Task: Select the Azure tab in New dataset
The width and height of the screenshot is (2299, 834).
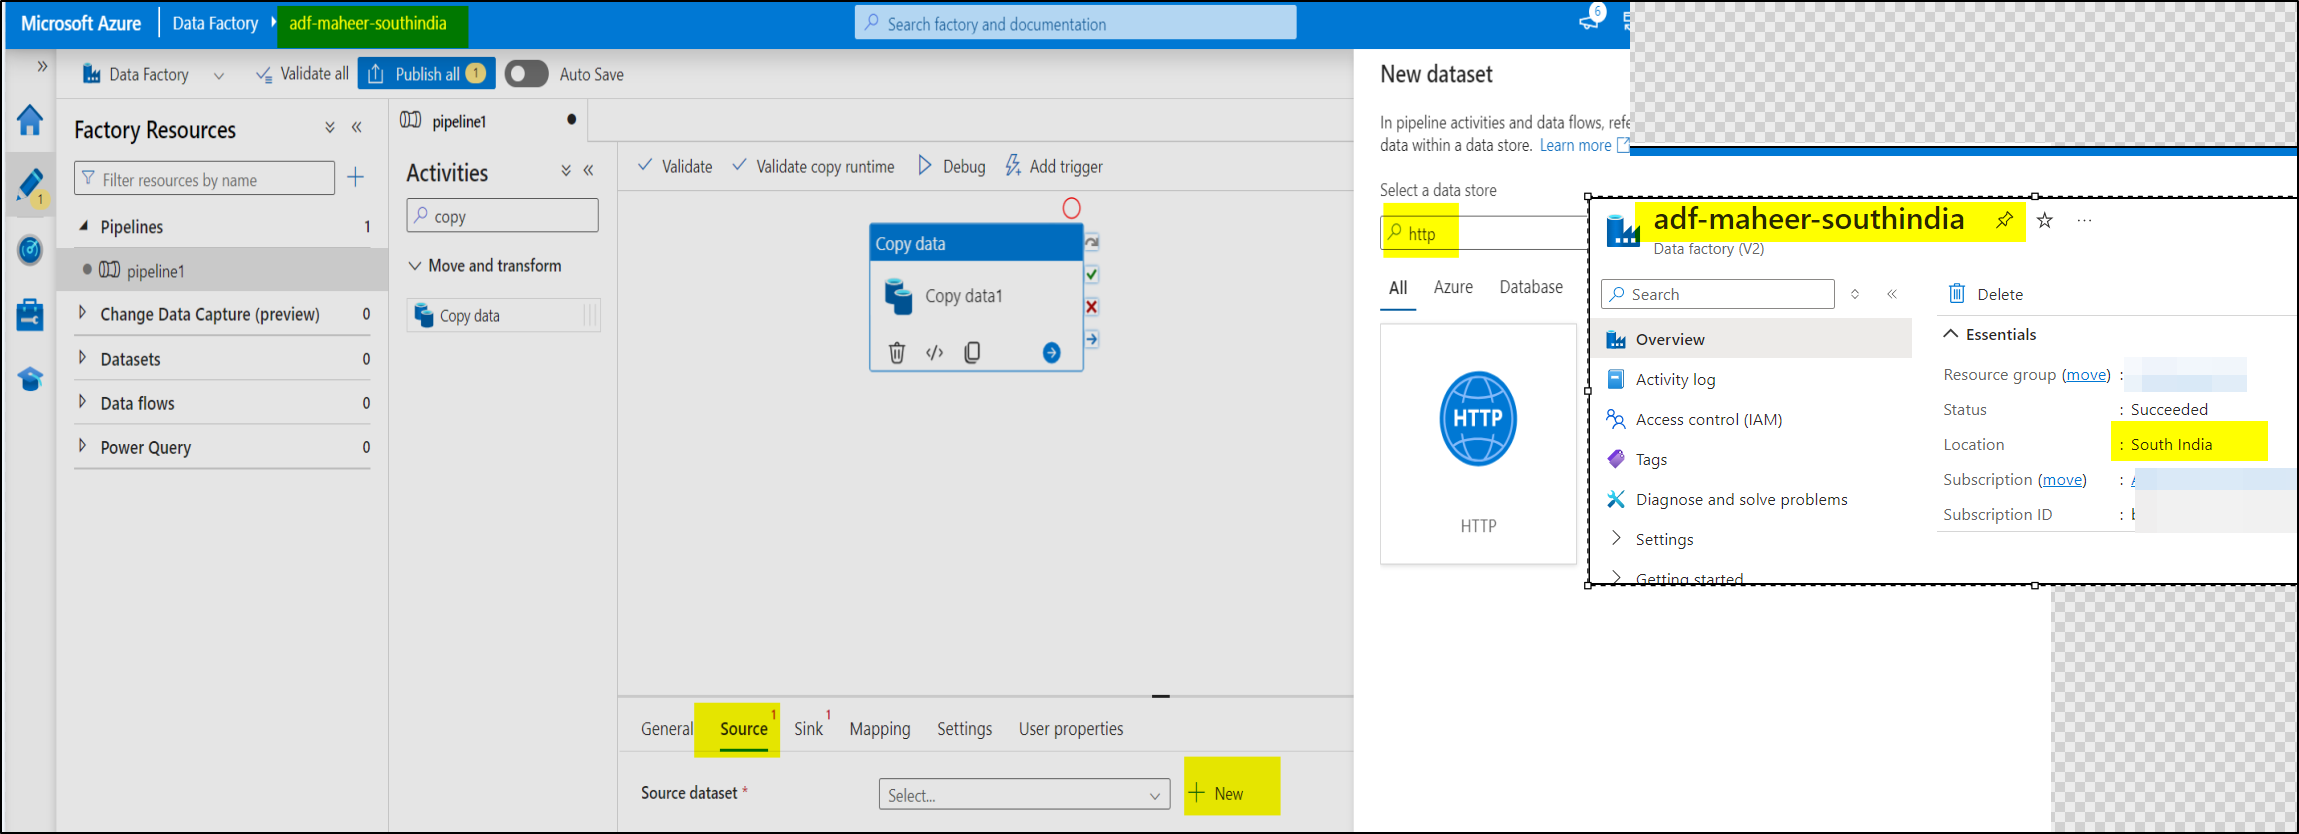Action: (1453, 287)
